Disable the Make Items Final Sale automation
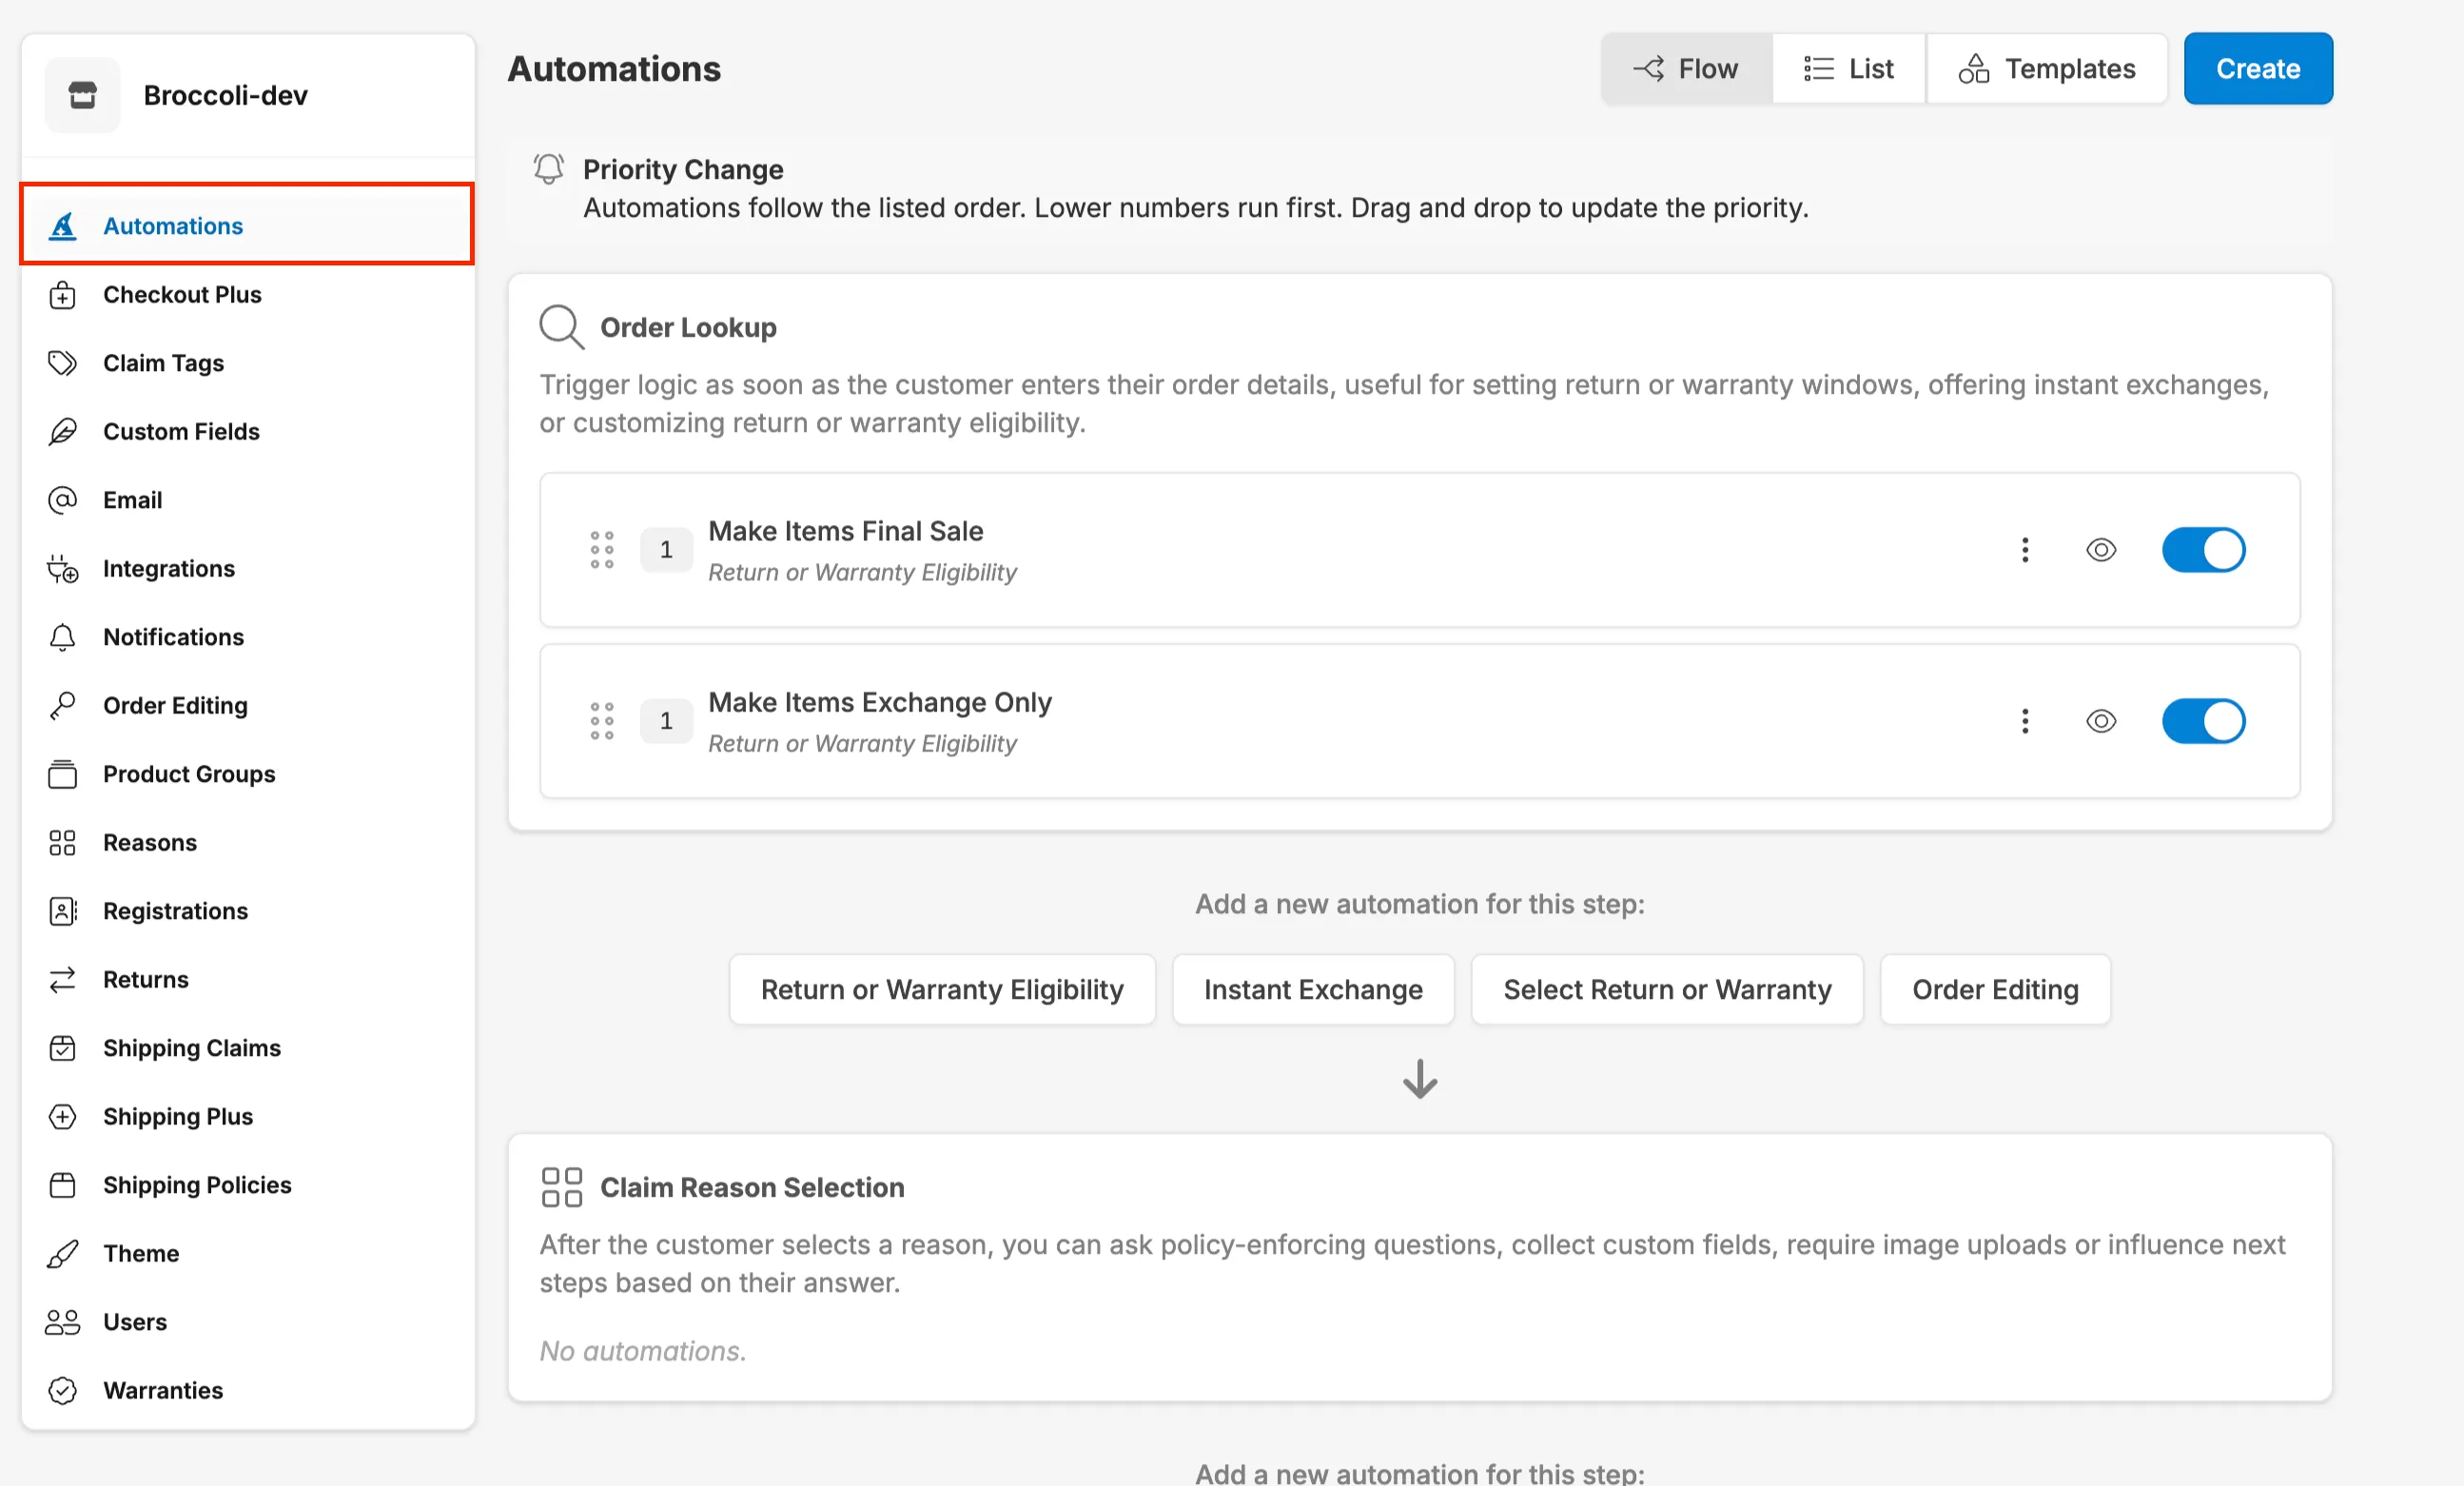Screen dimensions: 2464x1486 2204,549
